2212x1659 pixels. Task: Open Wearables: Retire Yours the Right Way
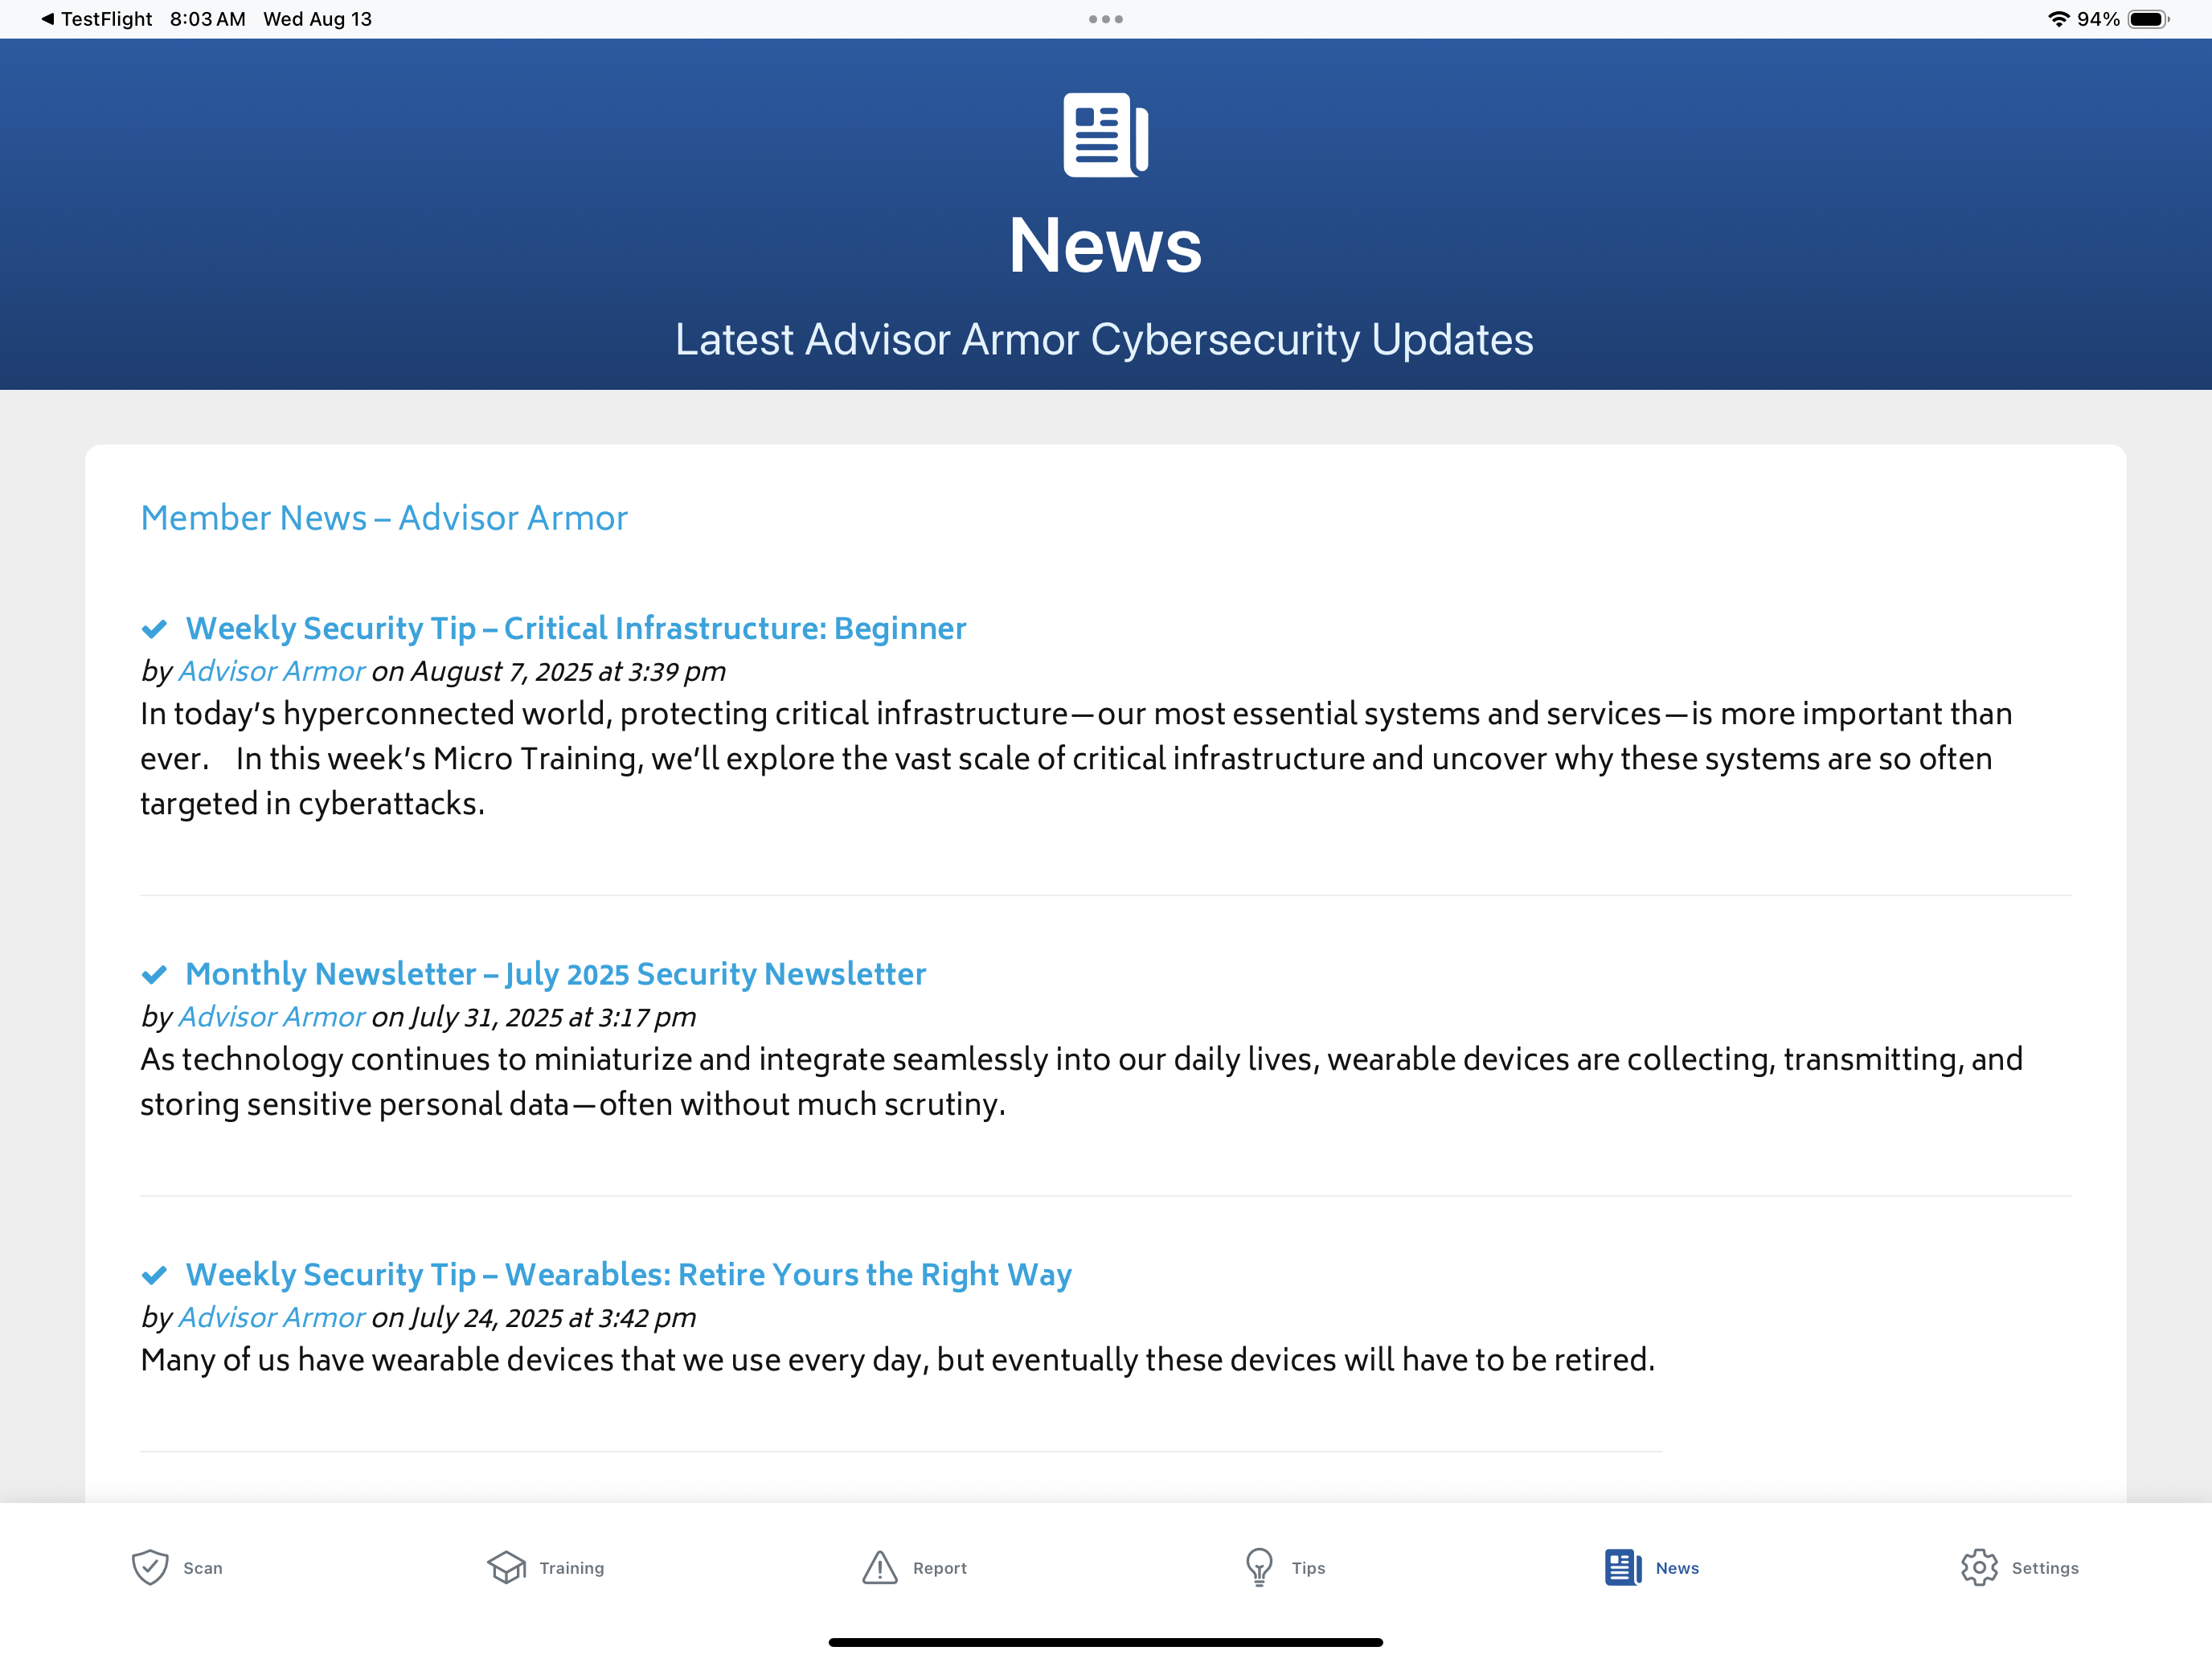coord(629,1275)
